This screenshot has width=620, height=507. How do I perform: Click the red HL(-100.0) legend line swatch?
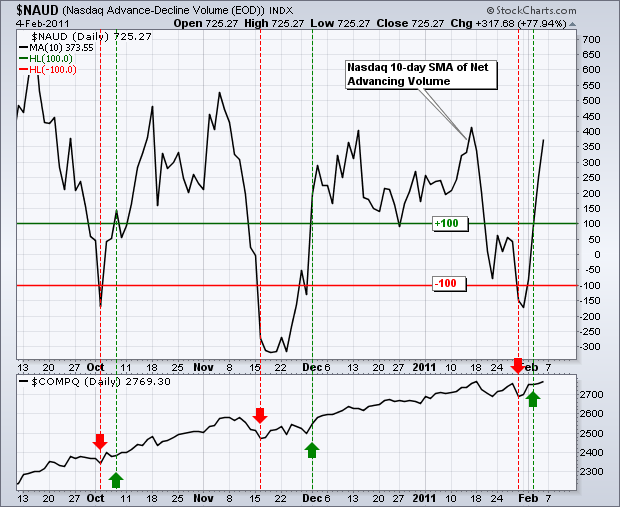coord(23,70)
